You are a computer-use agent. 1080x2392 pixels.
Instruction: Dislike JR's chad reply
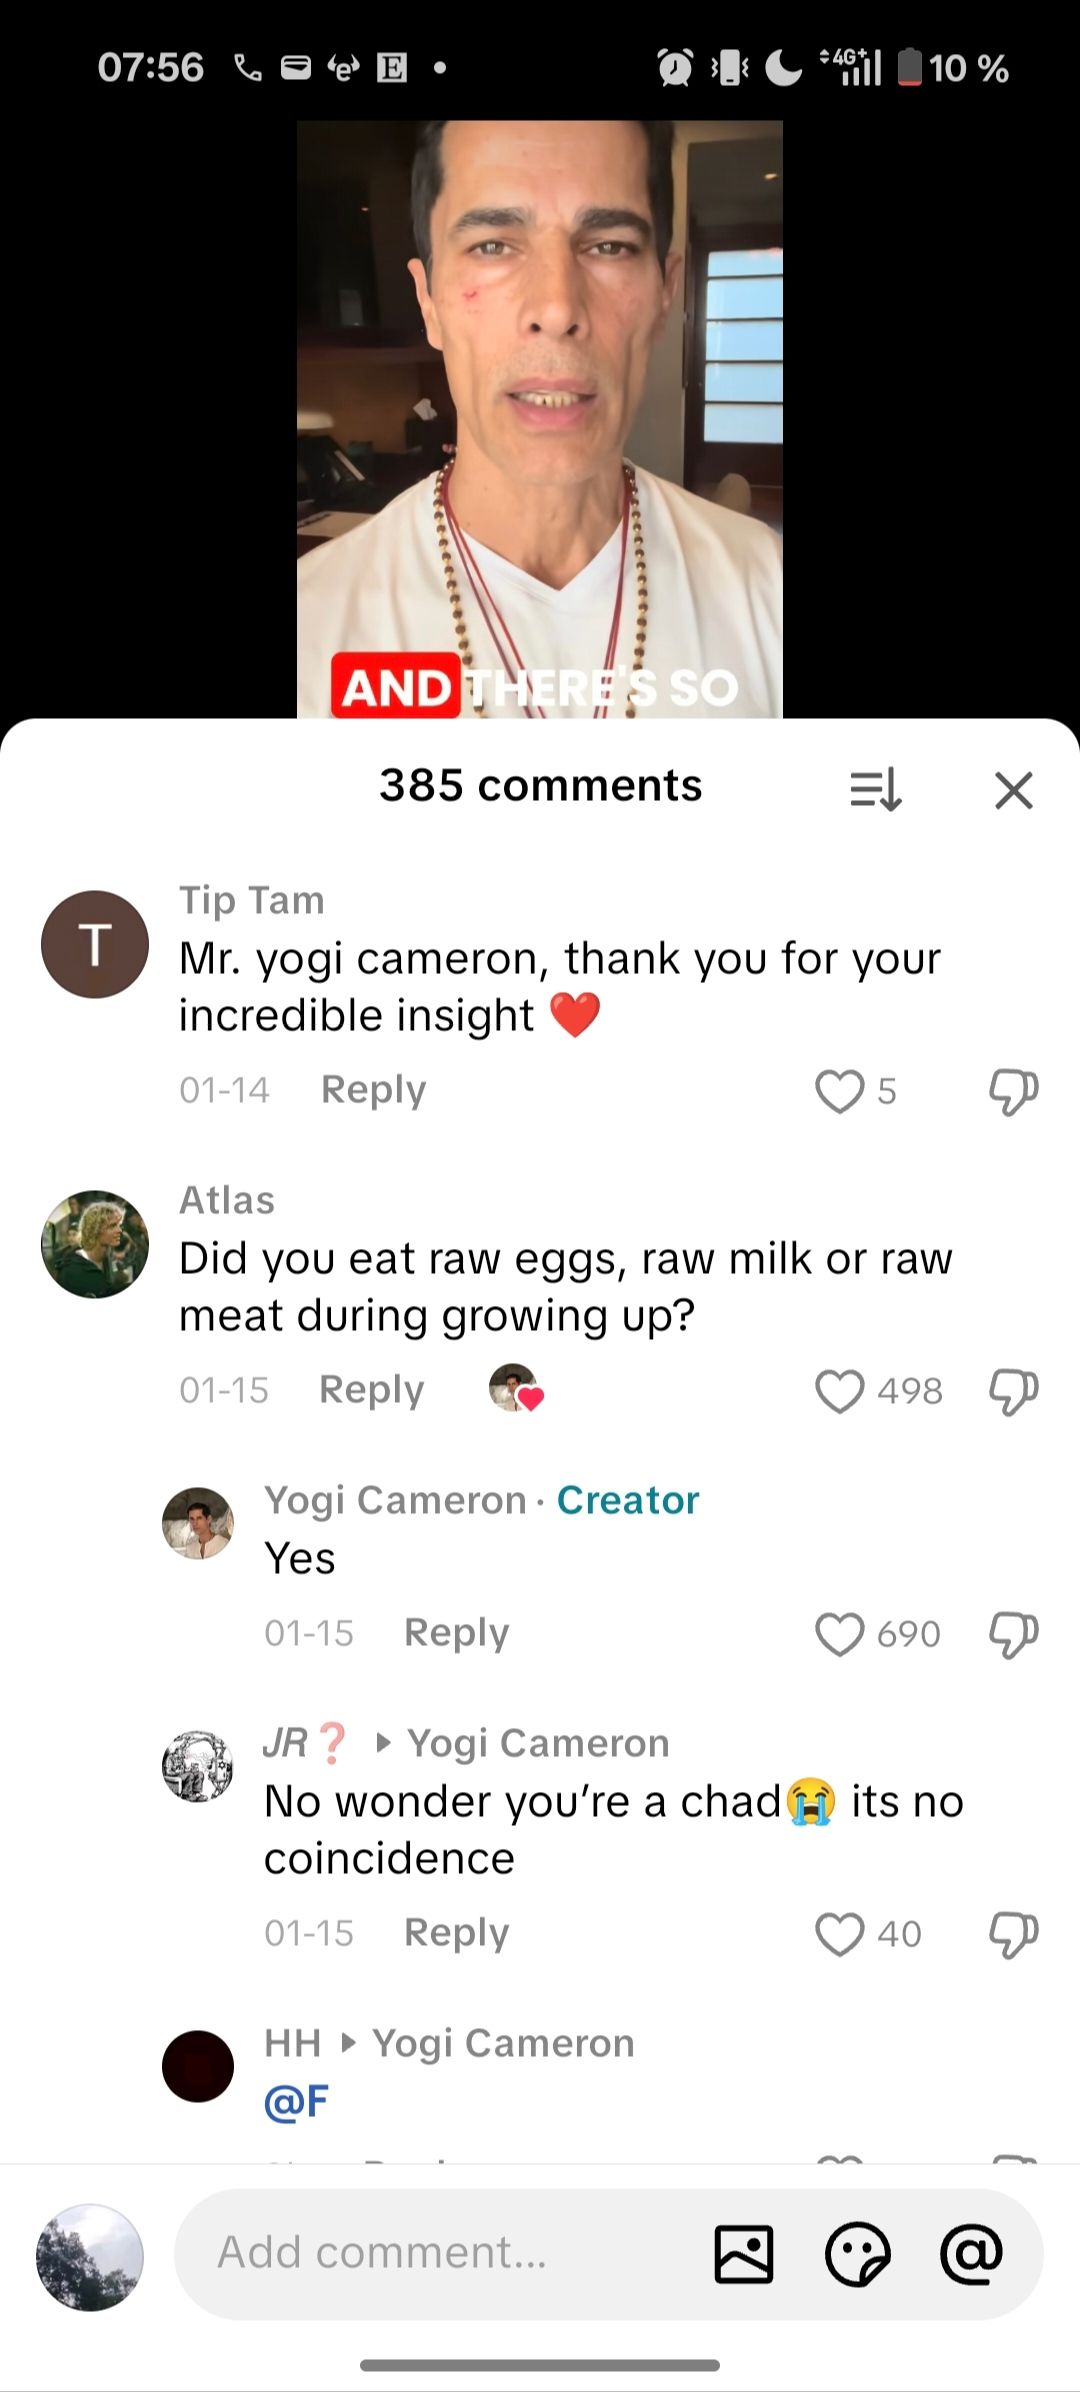(x=1013, y=1934)
